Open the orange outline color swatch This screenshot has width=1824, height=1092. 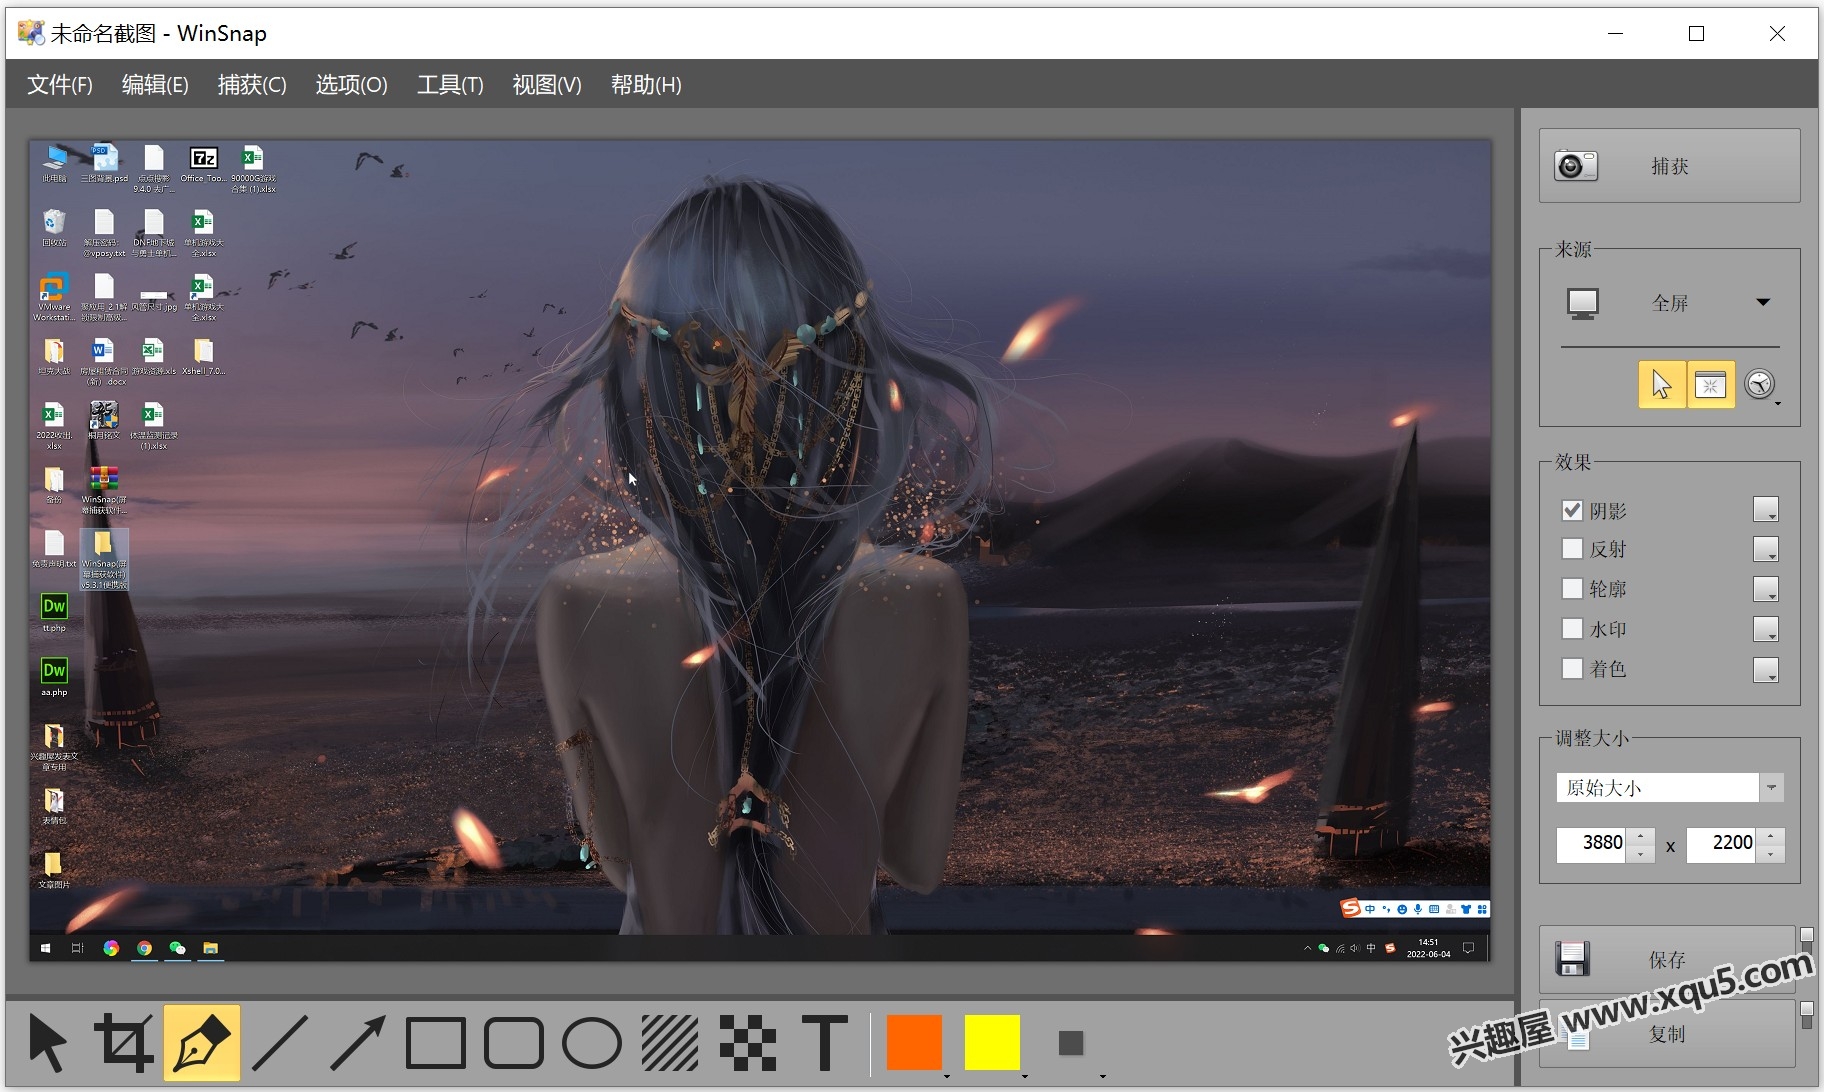click(914, 1042)
